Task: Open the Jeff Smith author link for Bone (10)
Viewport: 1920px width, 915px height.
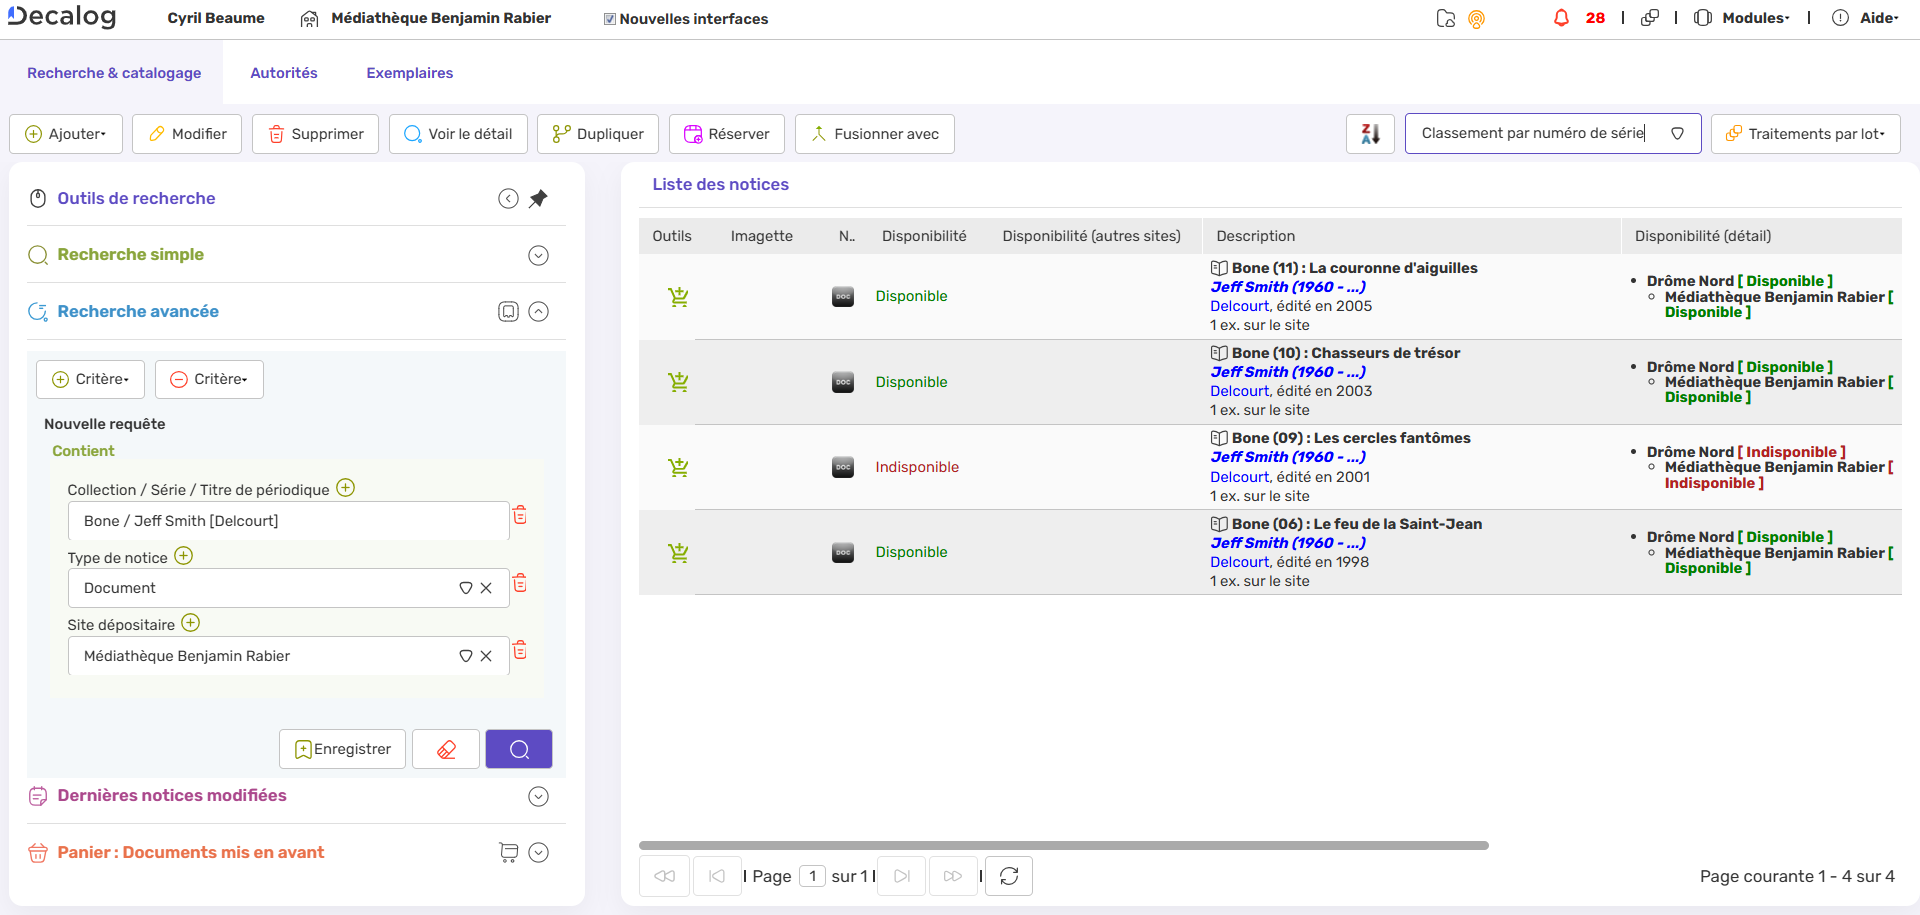Action: (1287, 372)
